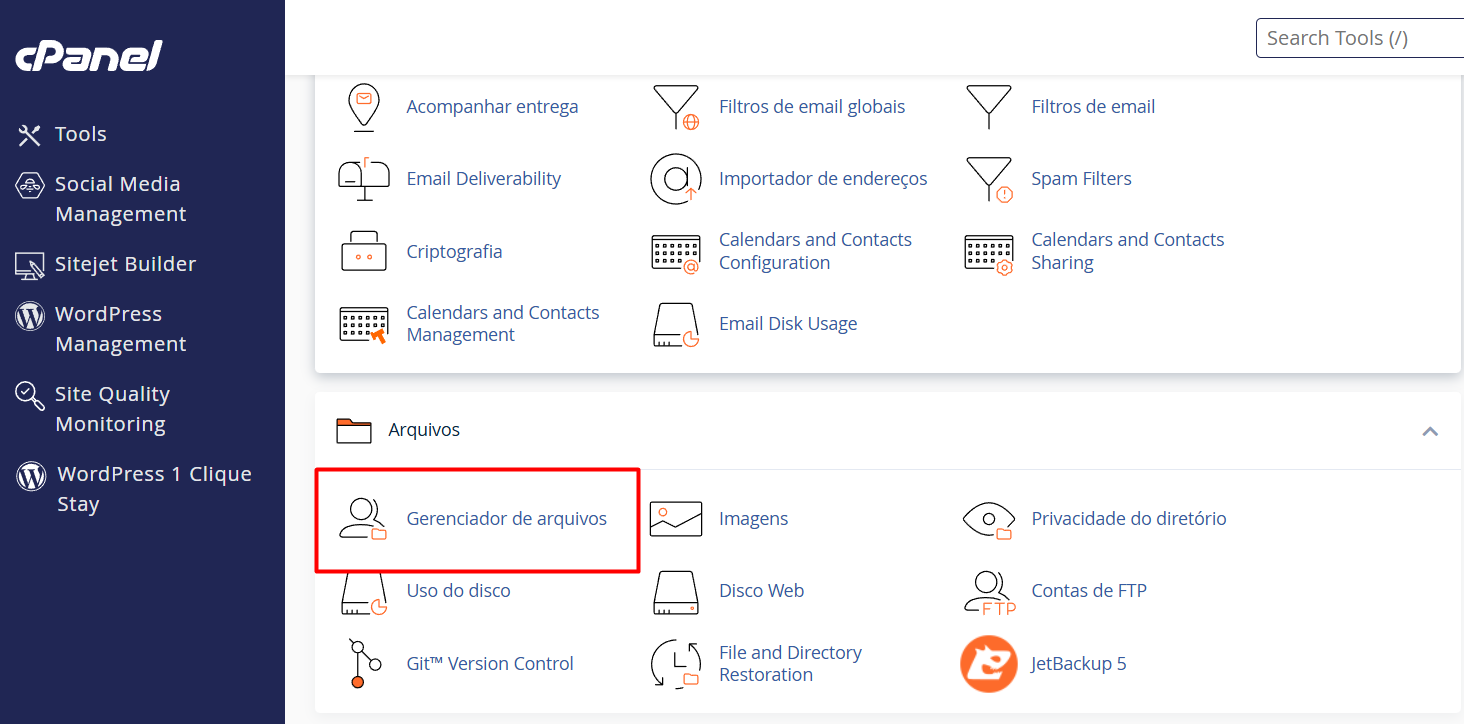The image size is (1464, 724).
Task: Click the cPanel logo
Action: pyautogui.click(x=88, y=56)
